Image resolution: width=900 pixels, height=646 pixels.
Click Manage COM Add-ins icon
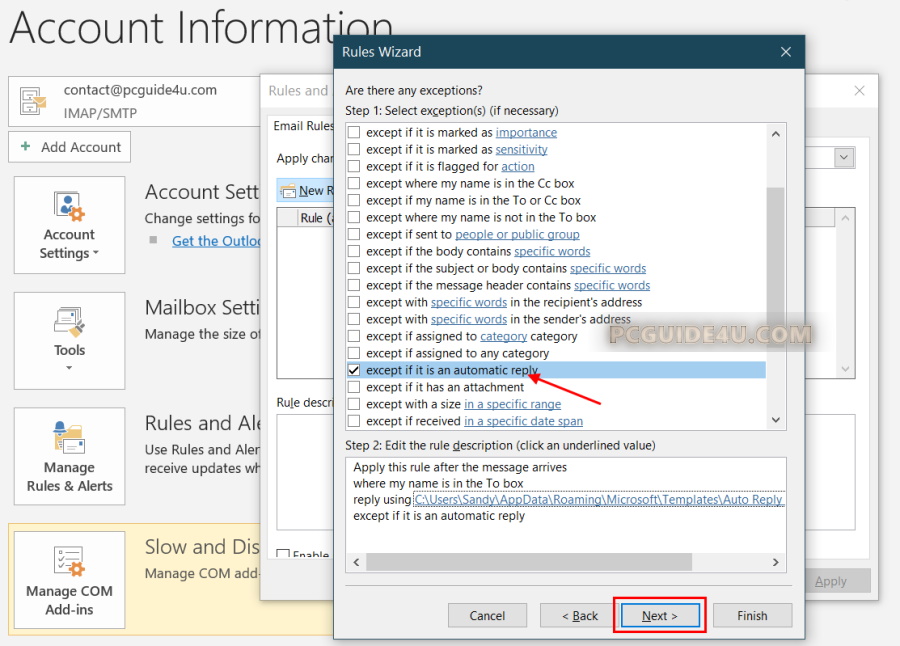point(69,561)
